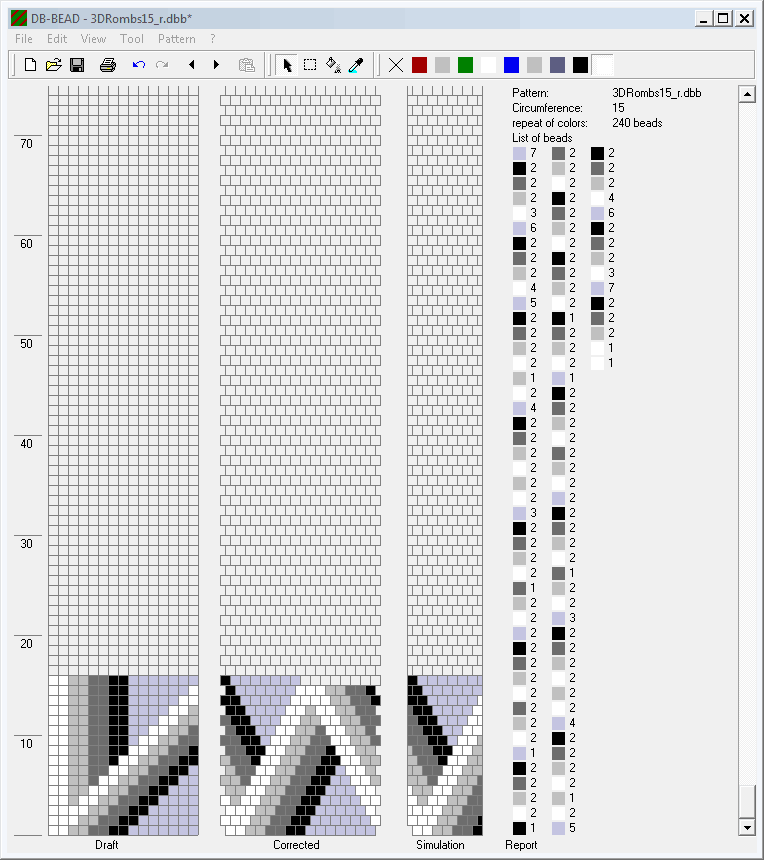Choose the blue color swatch
The width and height of the screenshot is (764, 860).
pyautogui.click(x=512, y=65)
